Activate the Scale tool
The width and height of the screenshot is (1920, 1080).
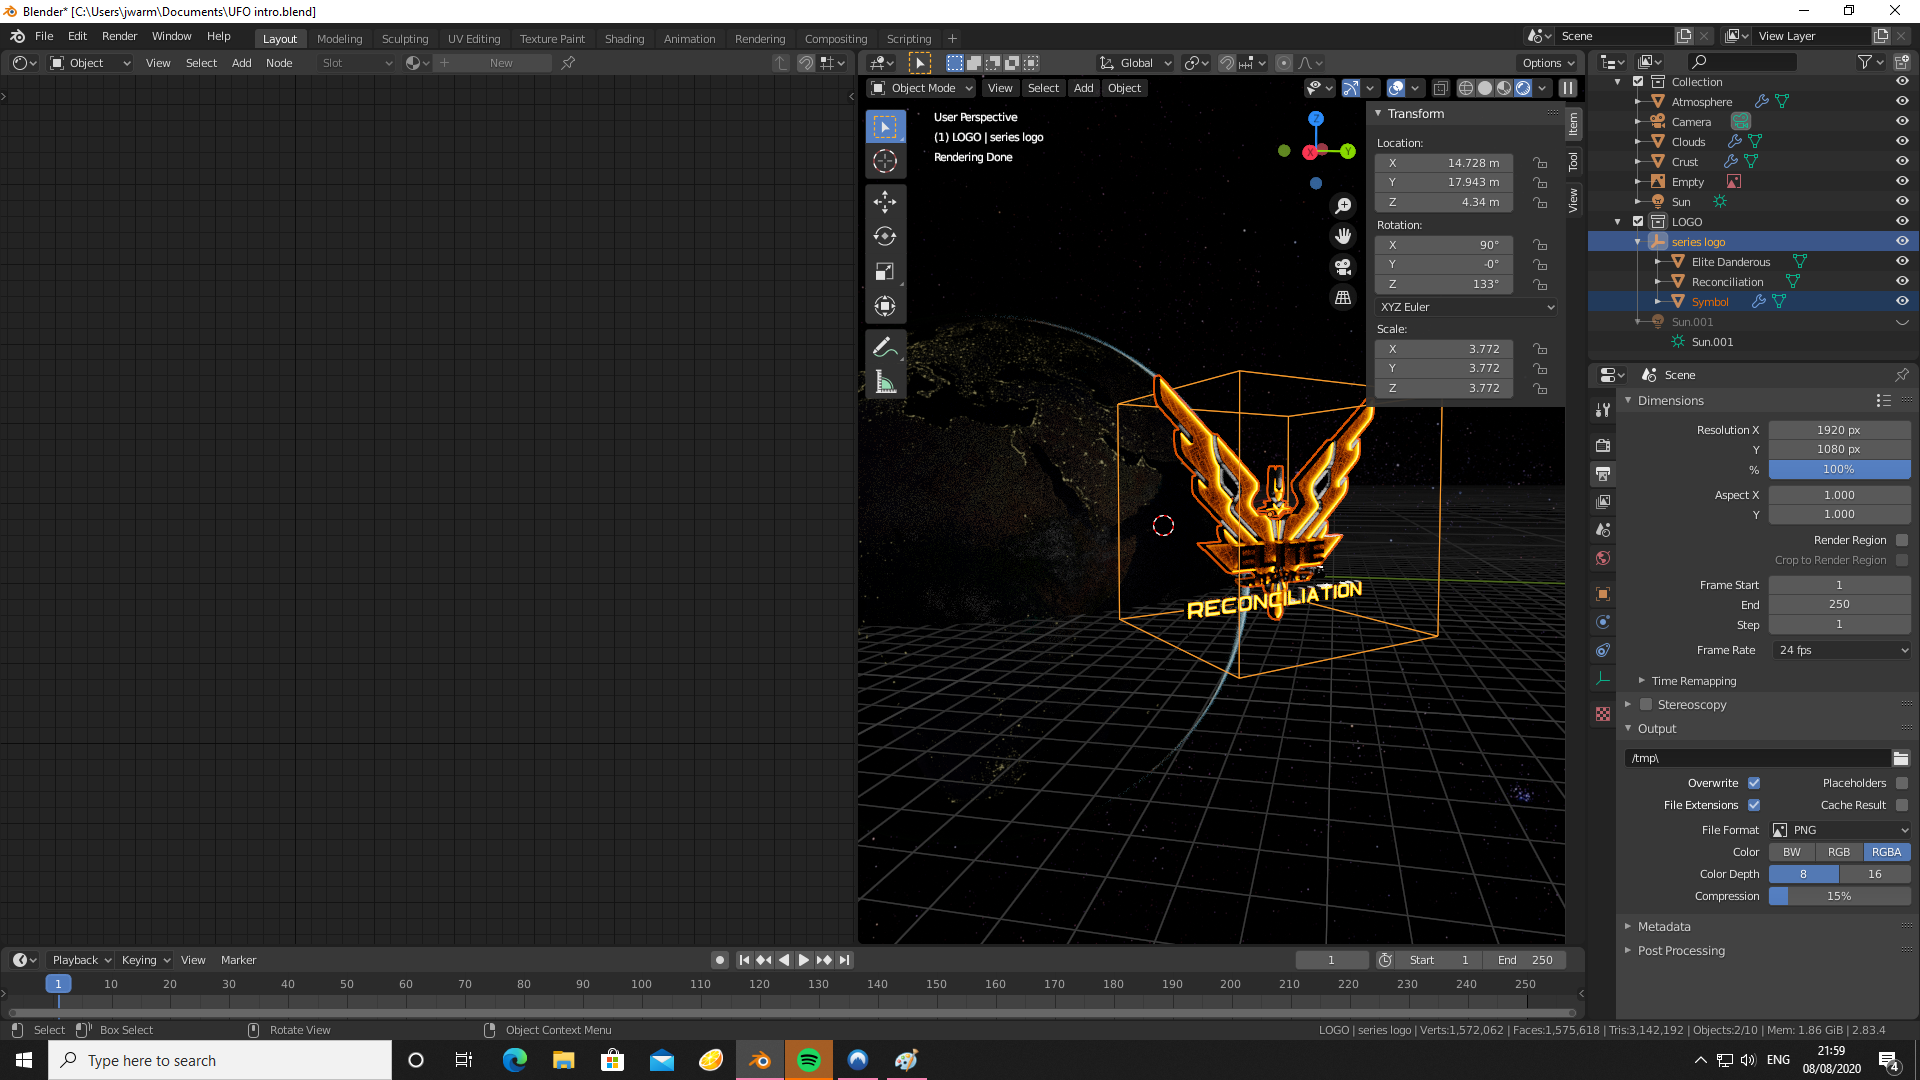[885, 272]
